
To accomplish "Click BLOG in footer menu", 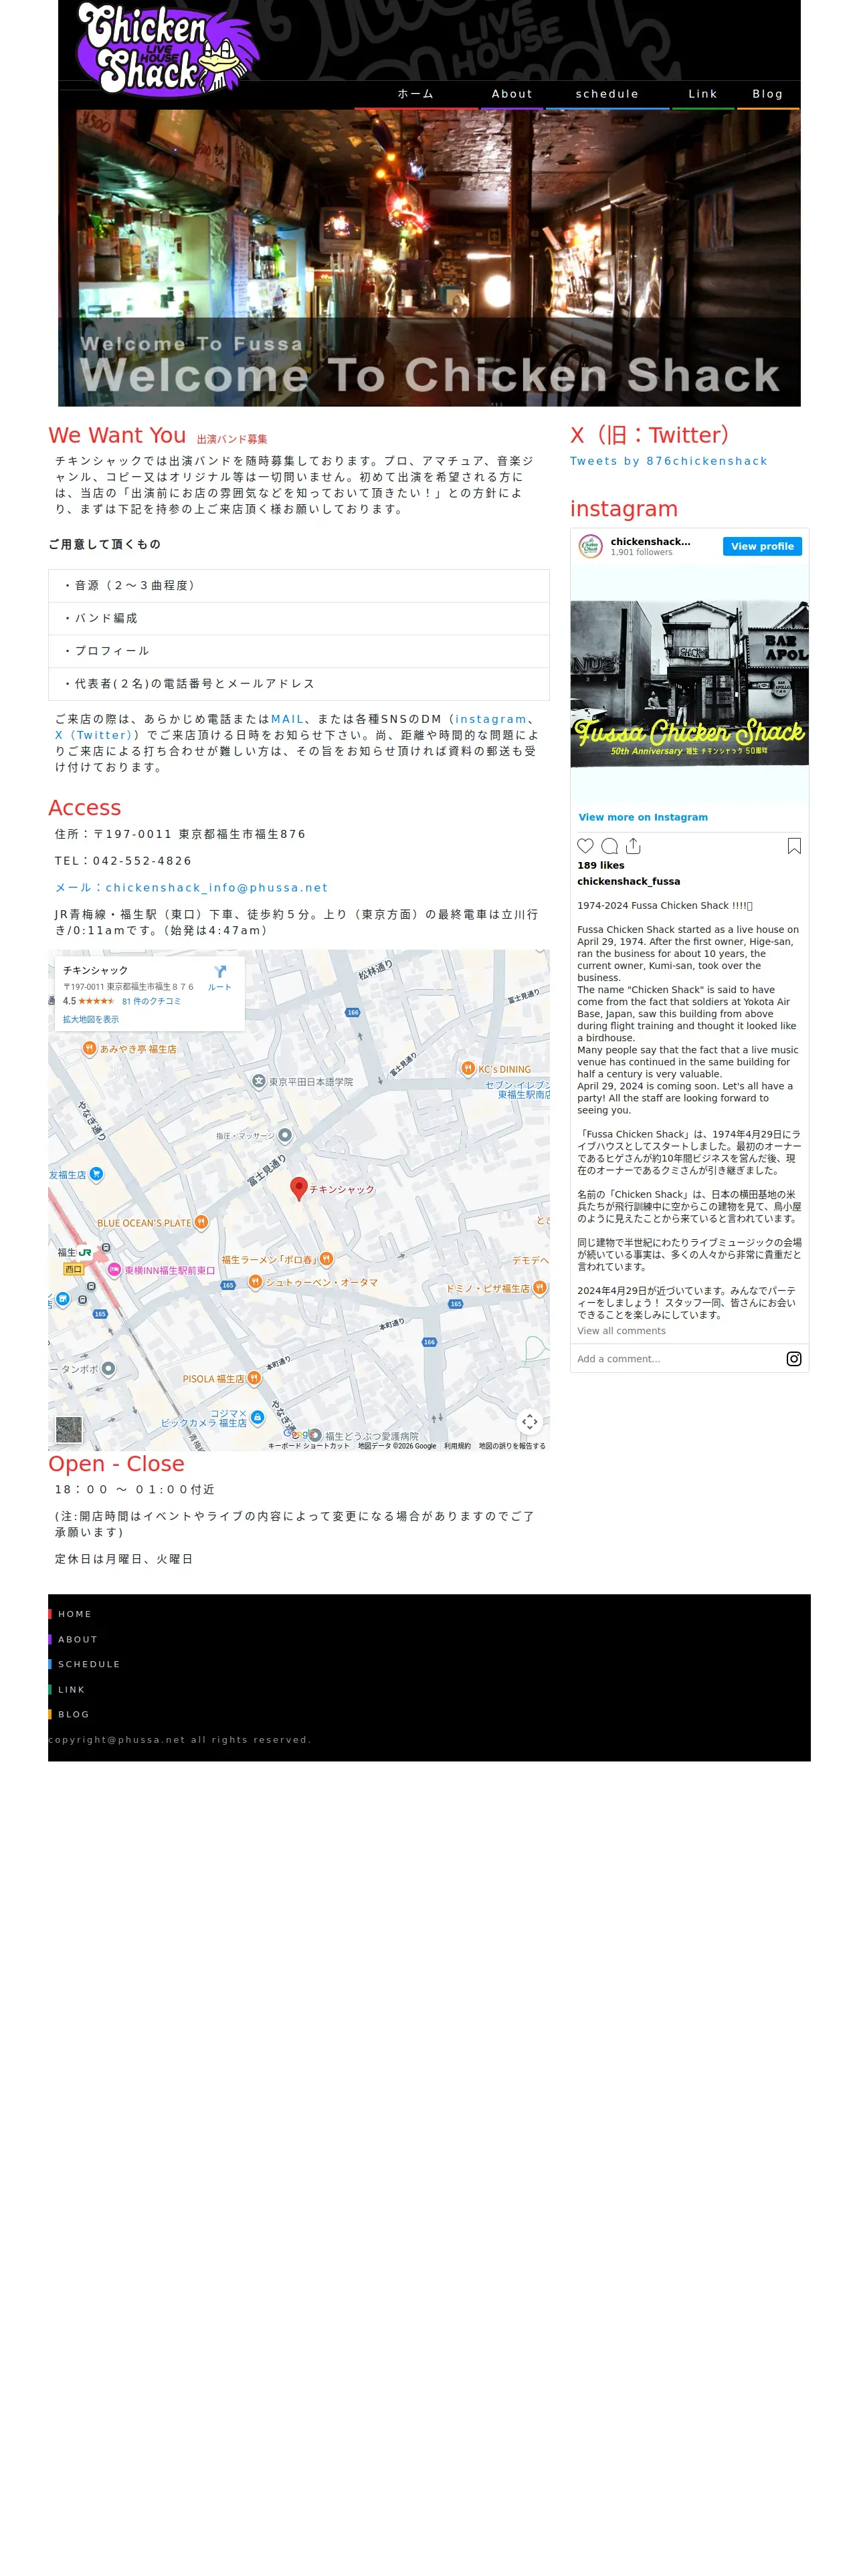I will 74,1714.
